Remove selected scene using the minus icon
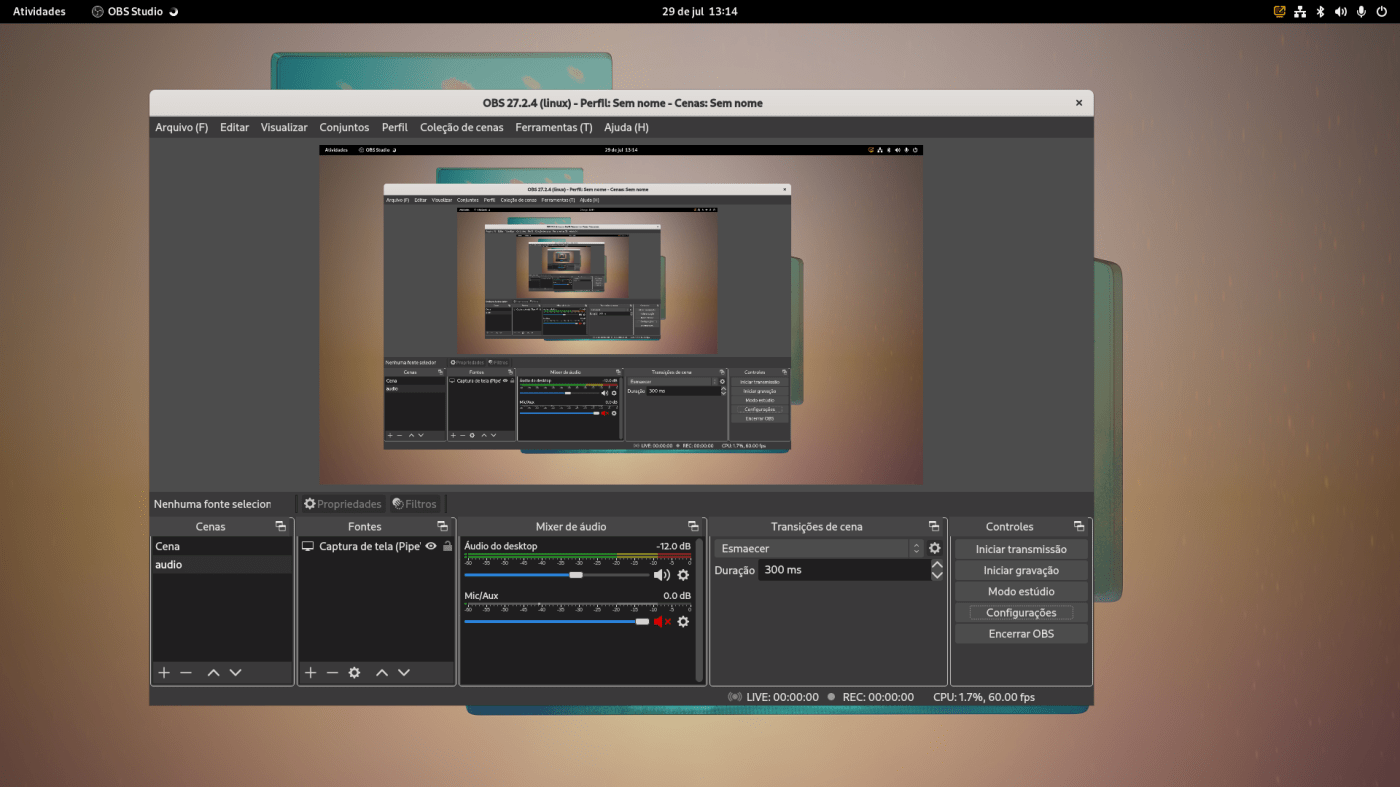The width and height of the screenshot is (1400, 787). (x=186, y=672)
